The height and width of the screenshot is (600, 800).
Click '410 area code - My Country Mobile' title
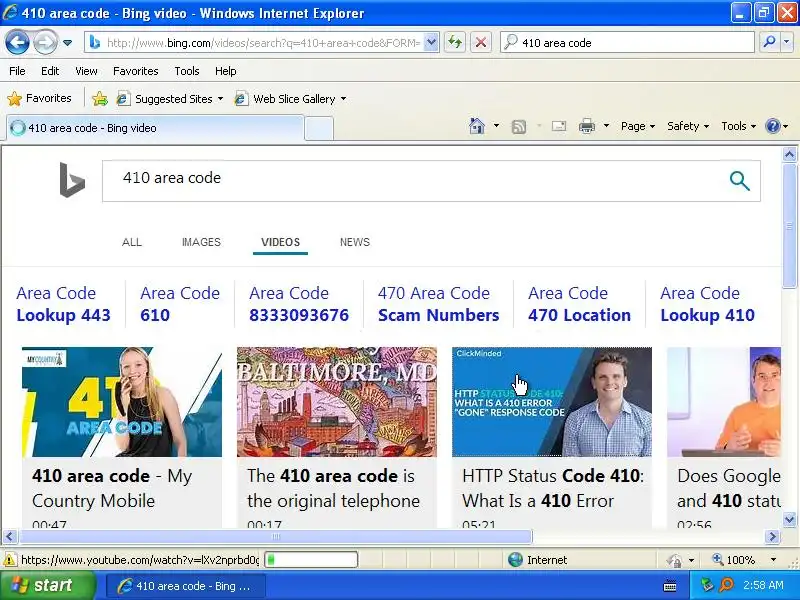pyautogui.click(x=112, y=488)
